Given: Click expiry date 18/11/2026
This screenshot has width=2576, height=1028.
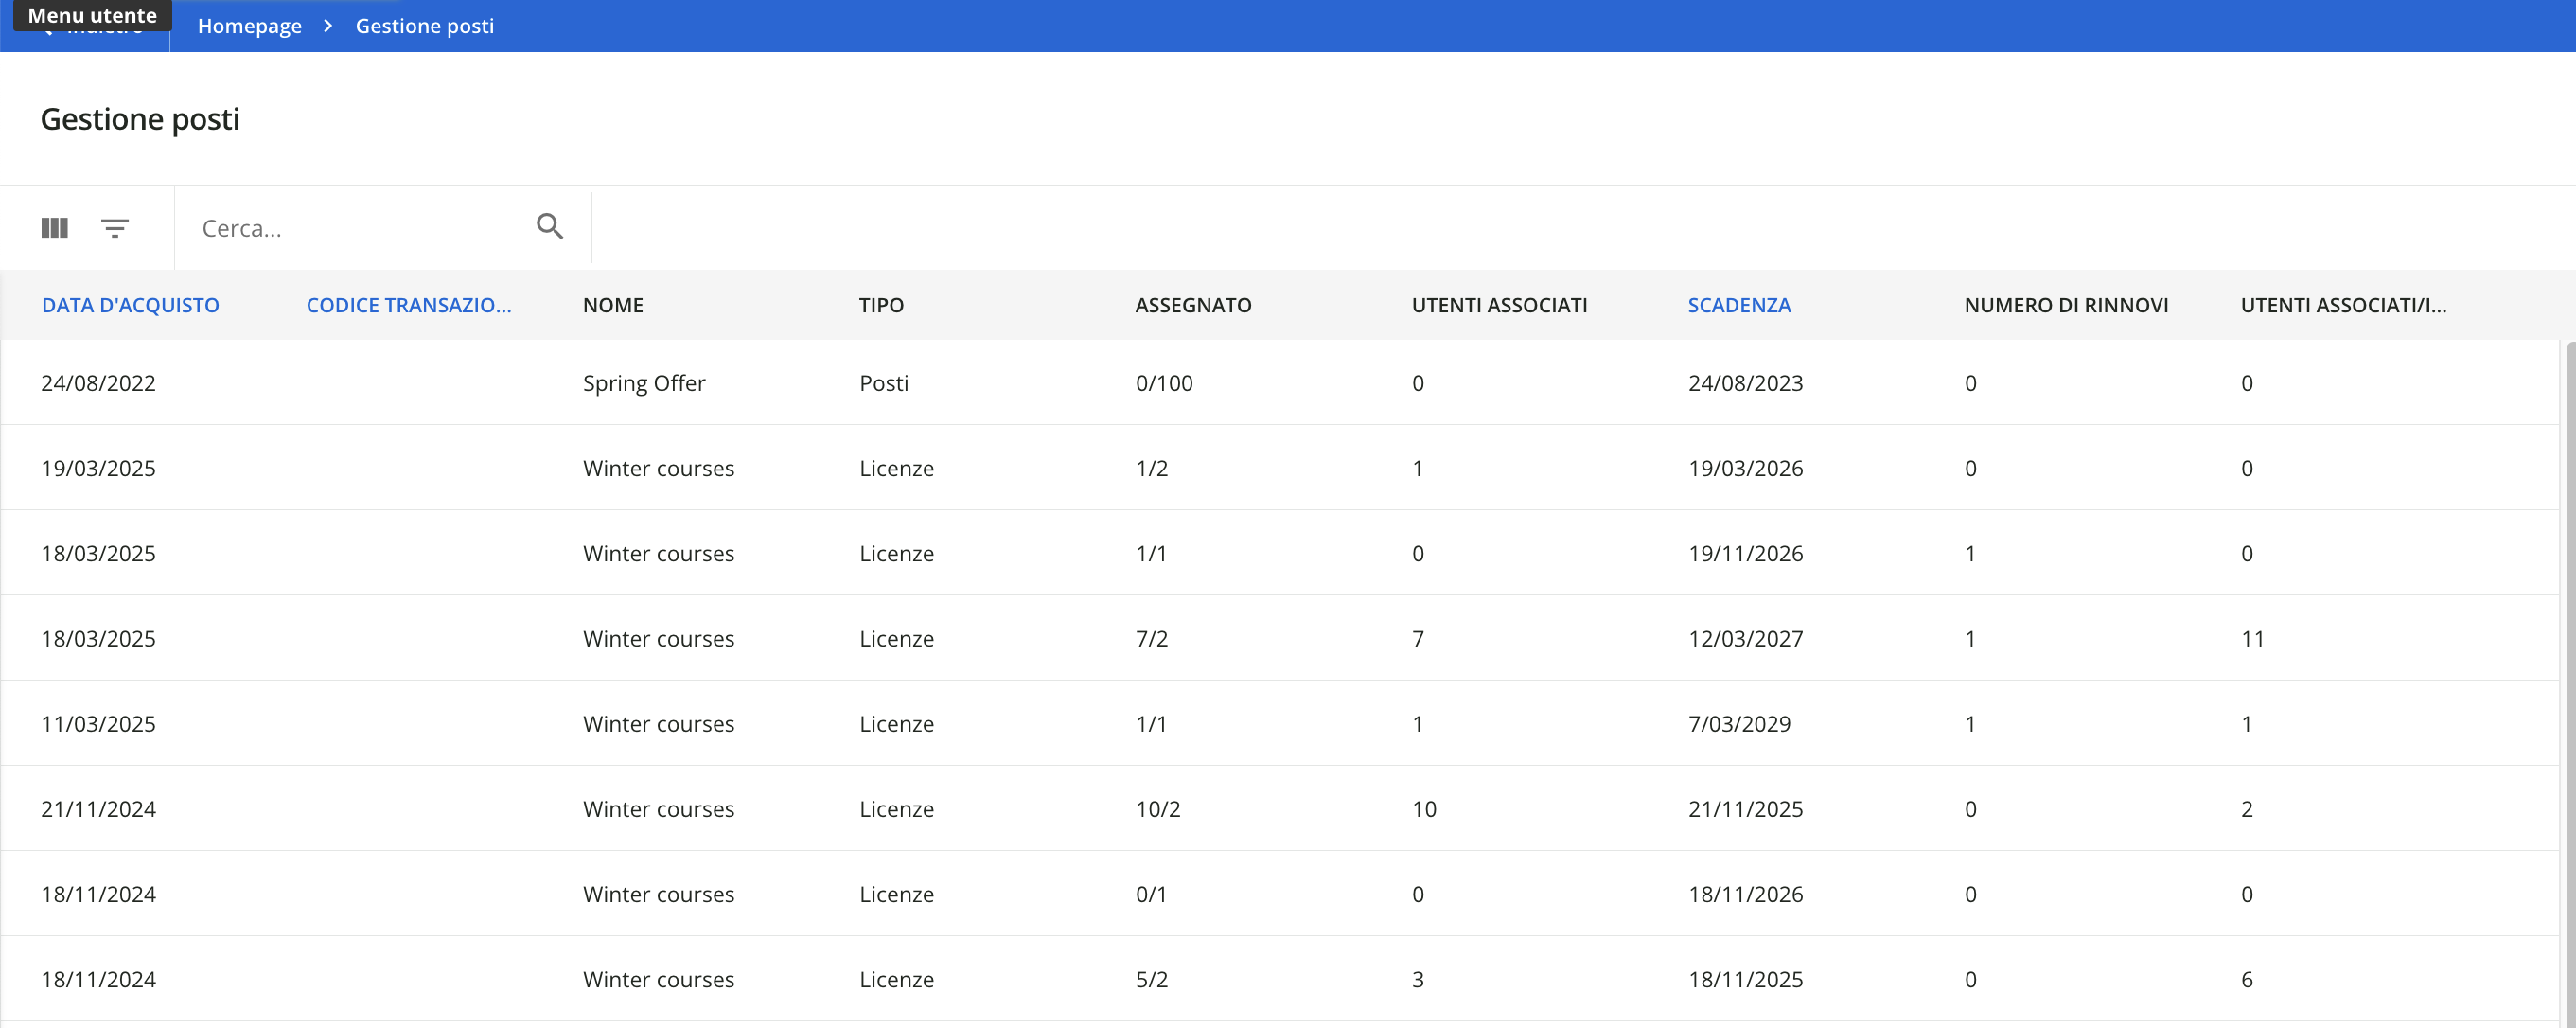Looking at the screenshot, I should point(1745,893).
